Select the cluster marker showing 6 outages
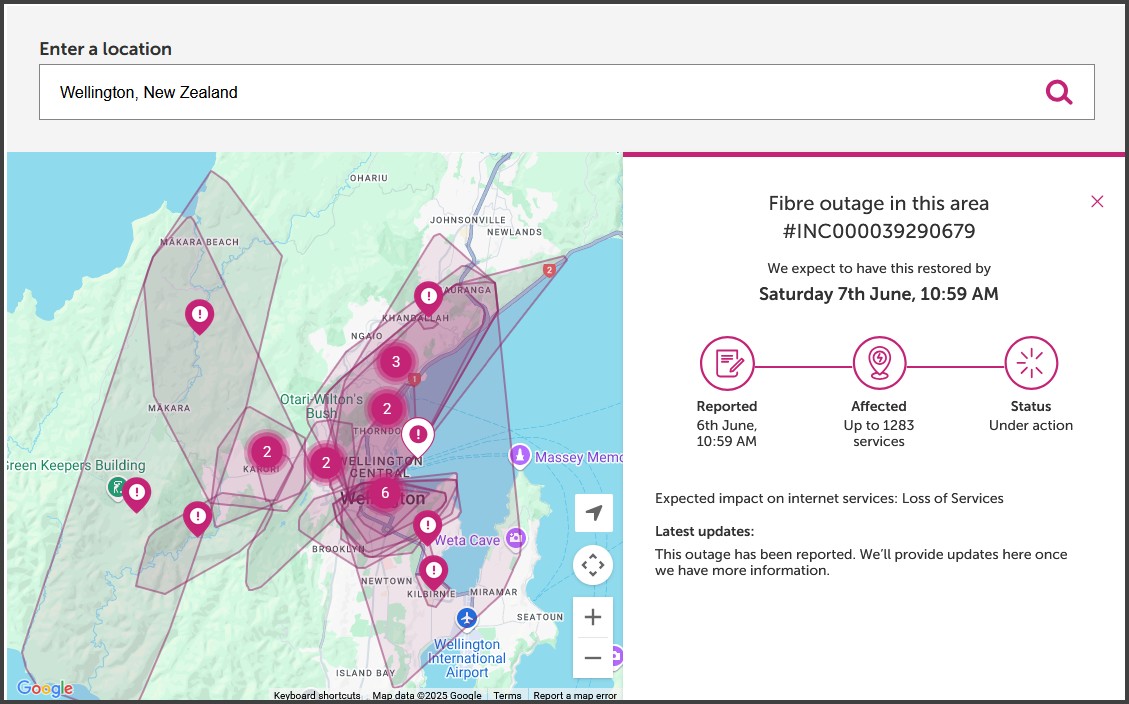1129x704 pixels. point(385,493)
